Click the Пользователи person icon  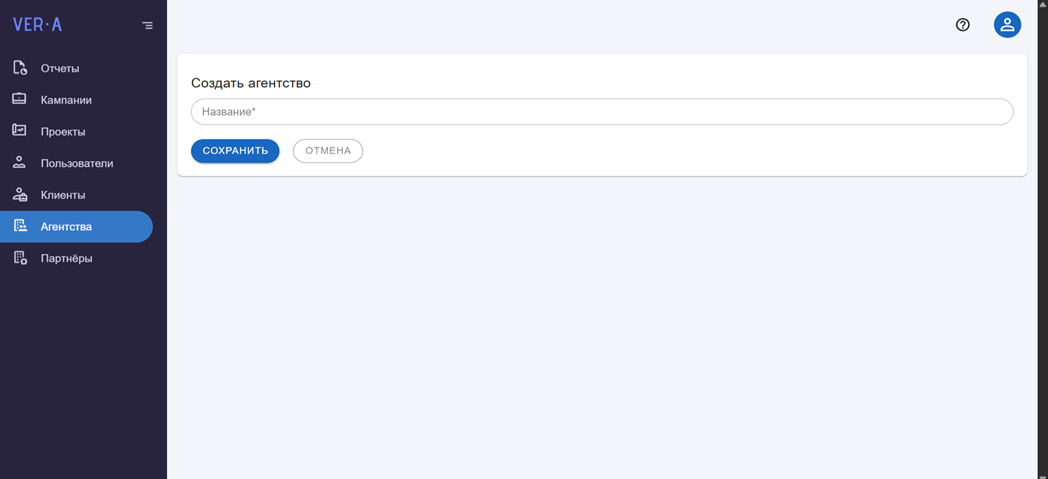tap(19, 162)
